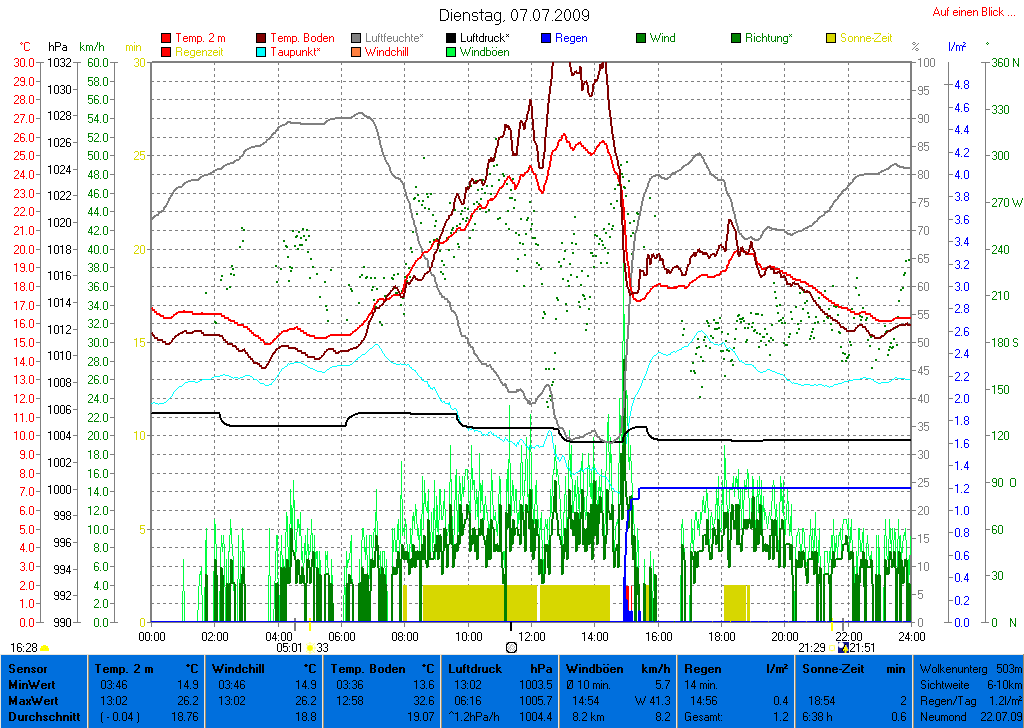
Task: Click the blue Regen legend square
Action: 546,39
